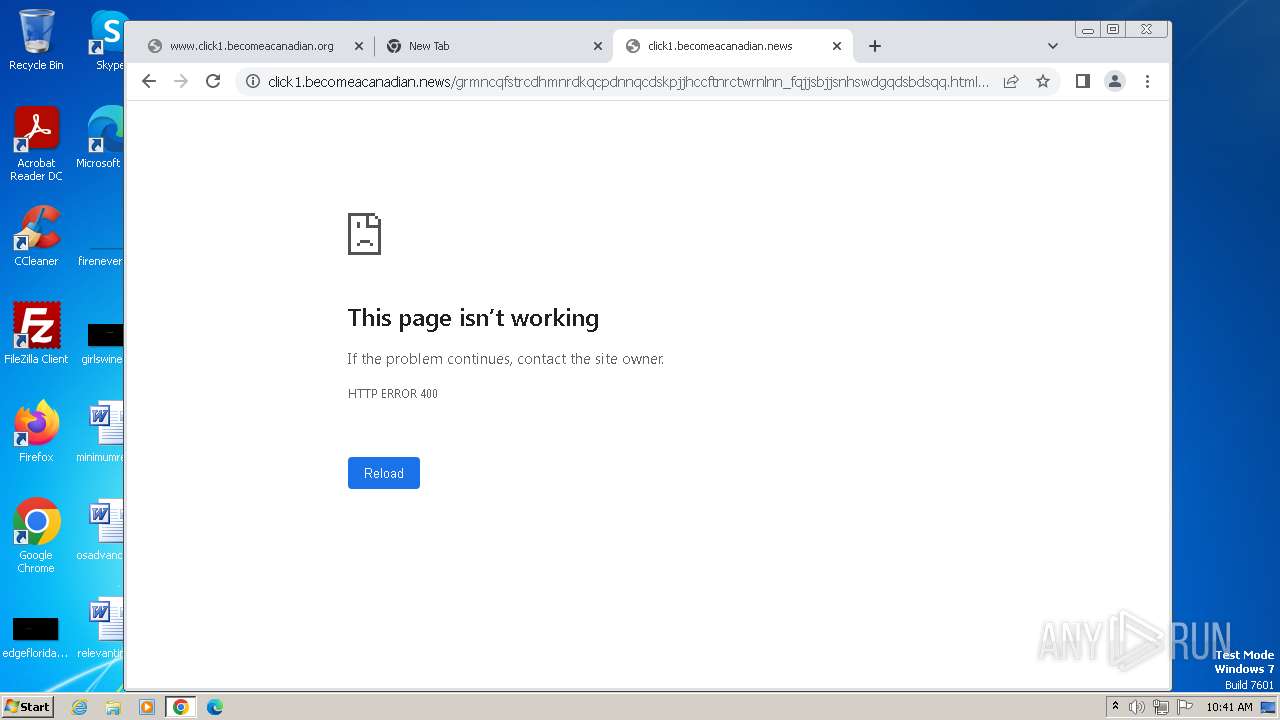Expand the tab search dropdown arrow
The image size is (1280, 720).
coord(1052,46)
